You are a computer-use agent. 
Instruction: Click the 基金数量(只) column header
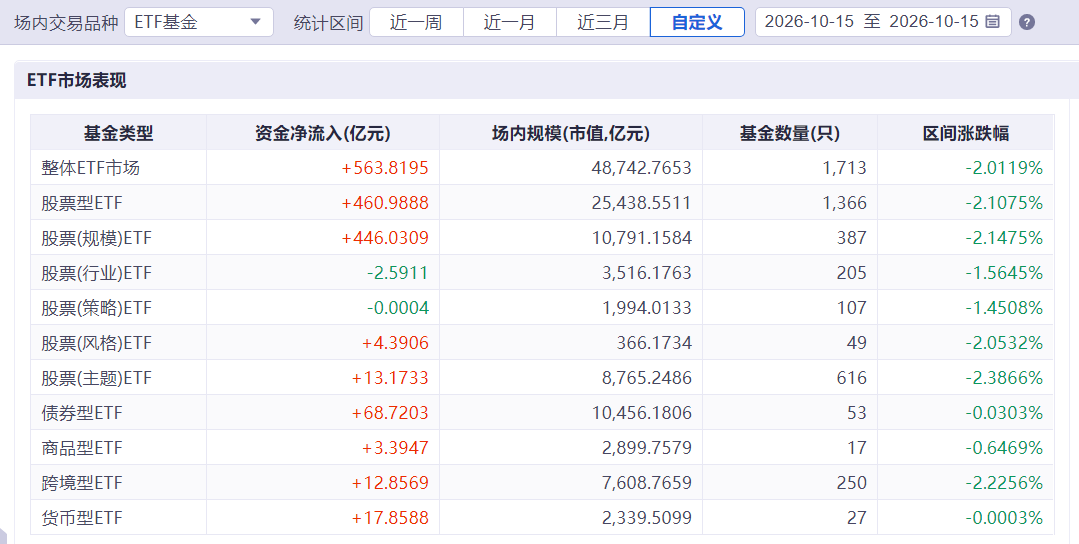790,133
